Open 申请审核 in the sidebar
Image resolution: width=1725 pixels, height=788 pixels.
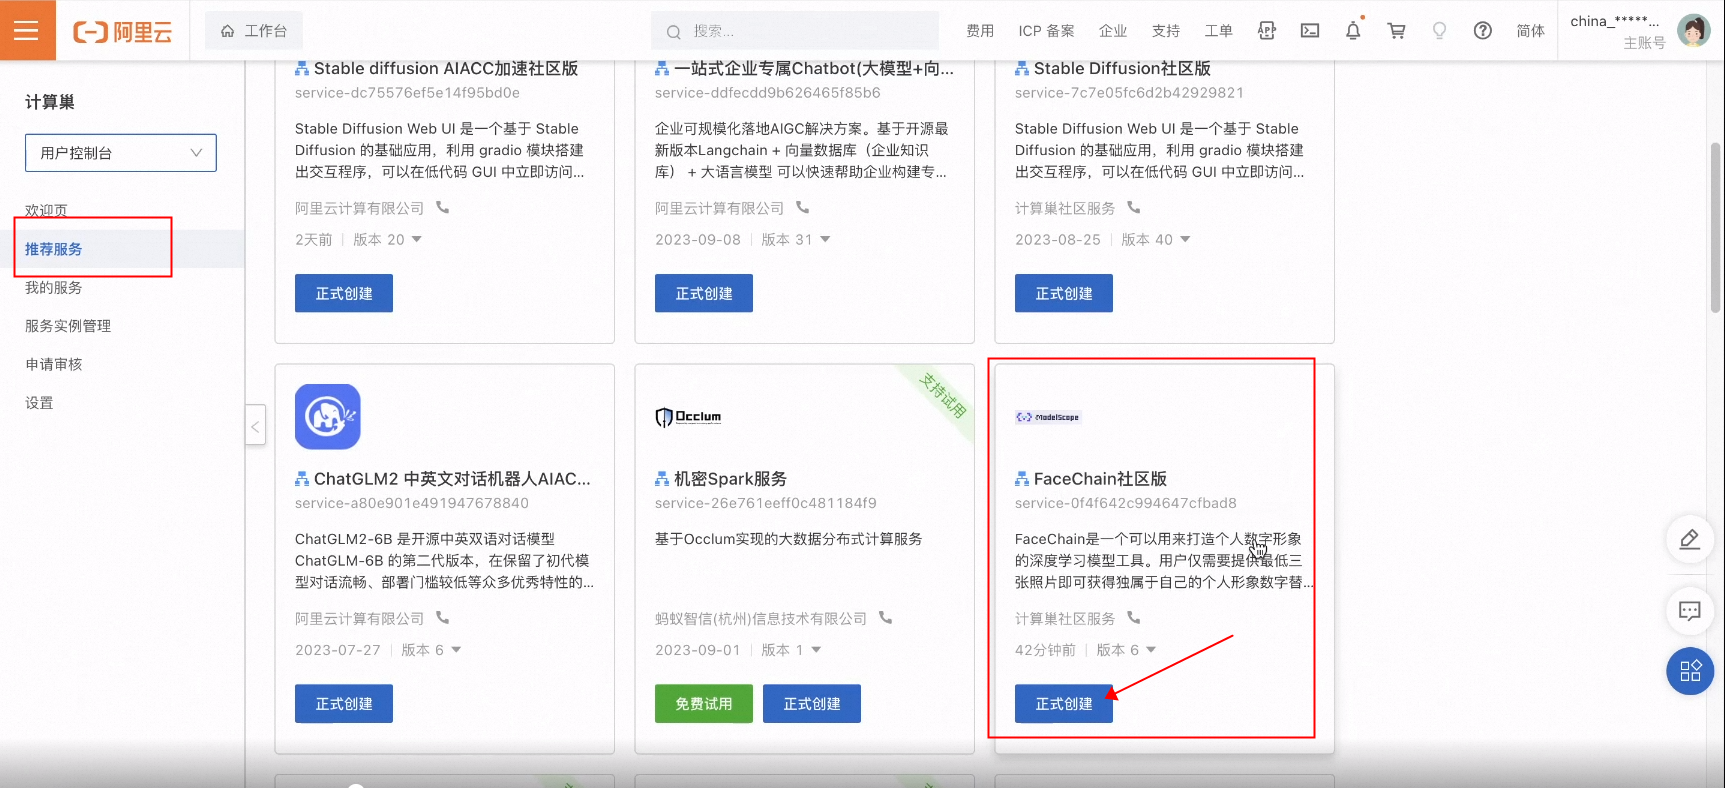tap(54, 364)
